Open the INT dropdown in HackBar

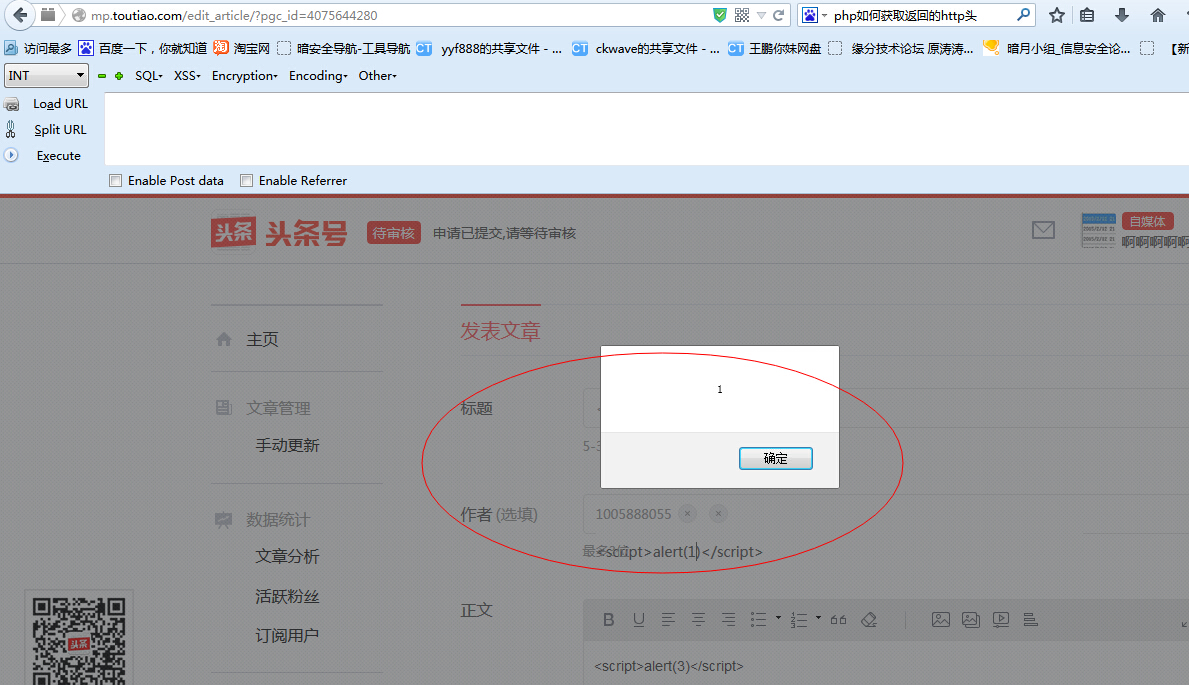46,75
